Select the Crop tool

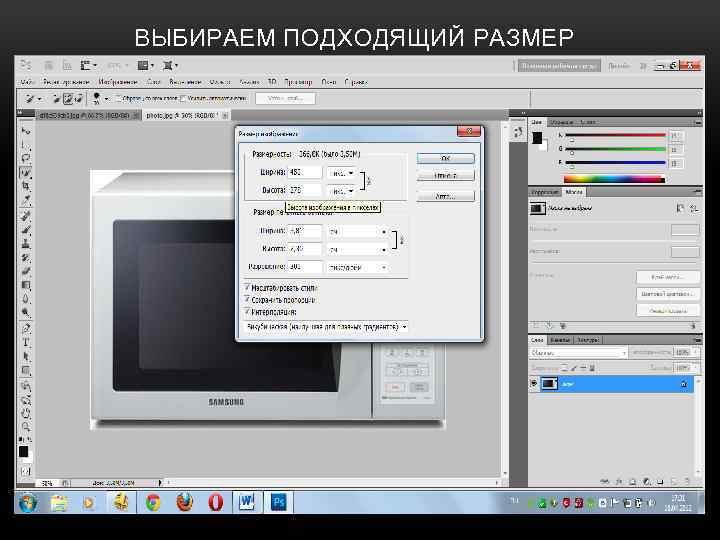click(x=26, y=186)
